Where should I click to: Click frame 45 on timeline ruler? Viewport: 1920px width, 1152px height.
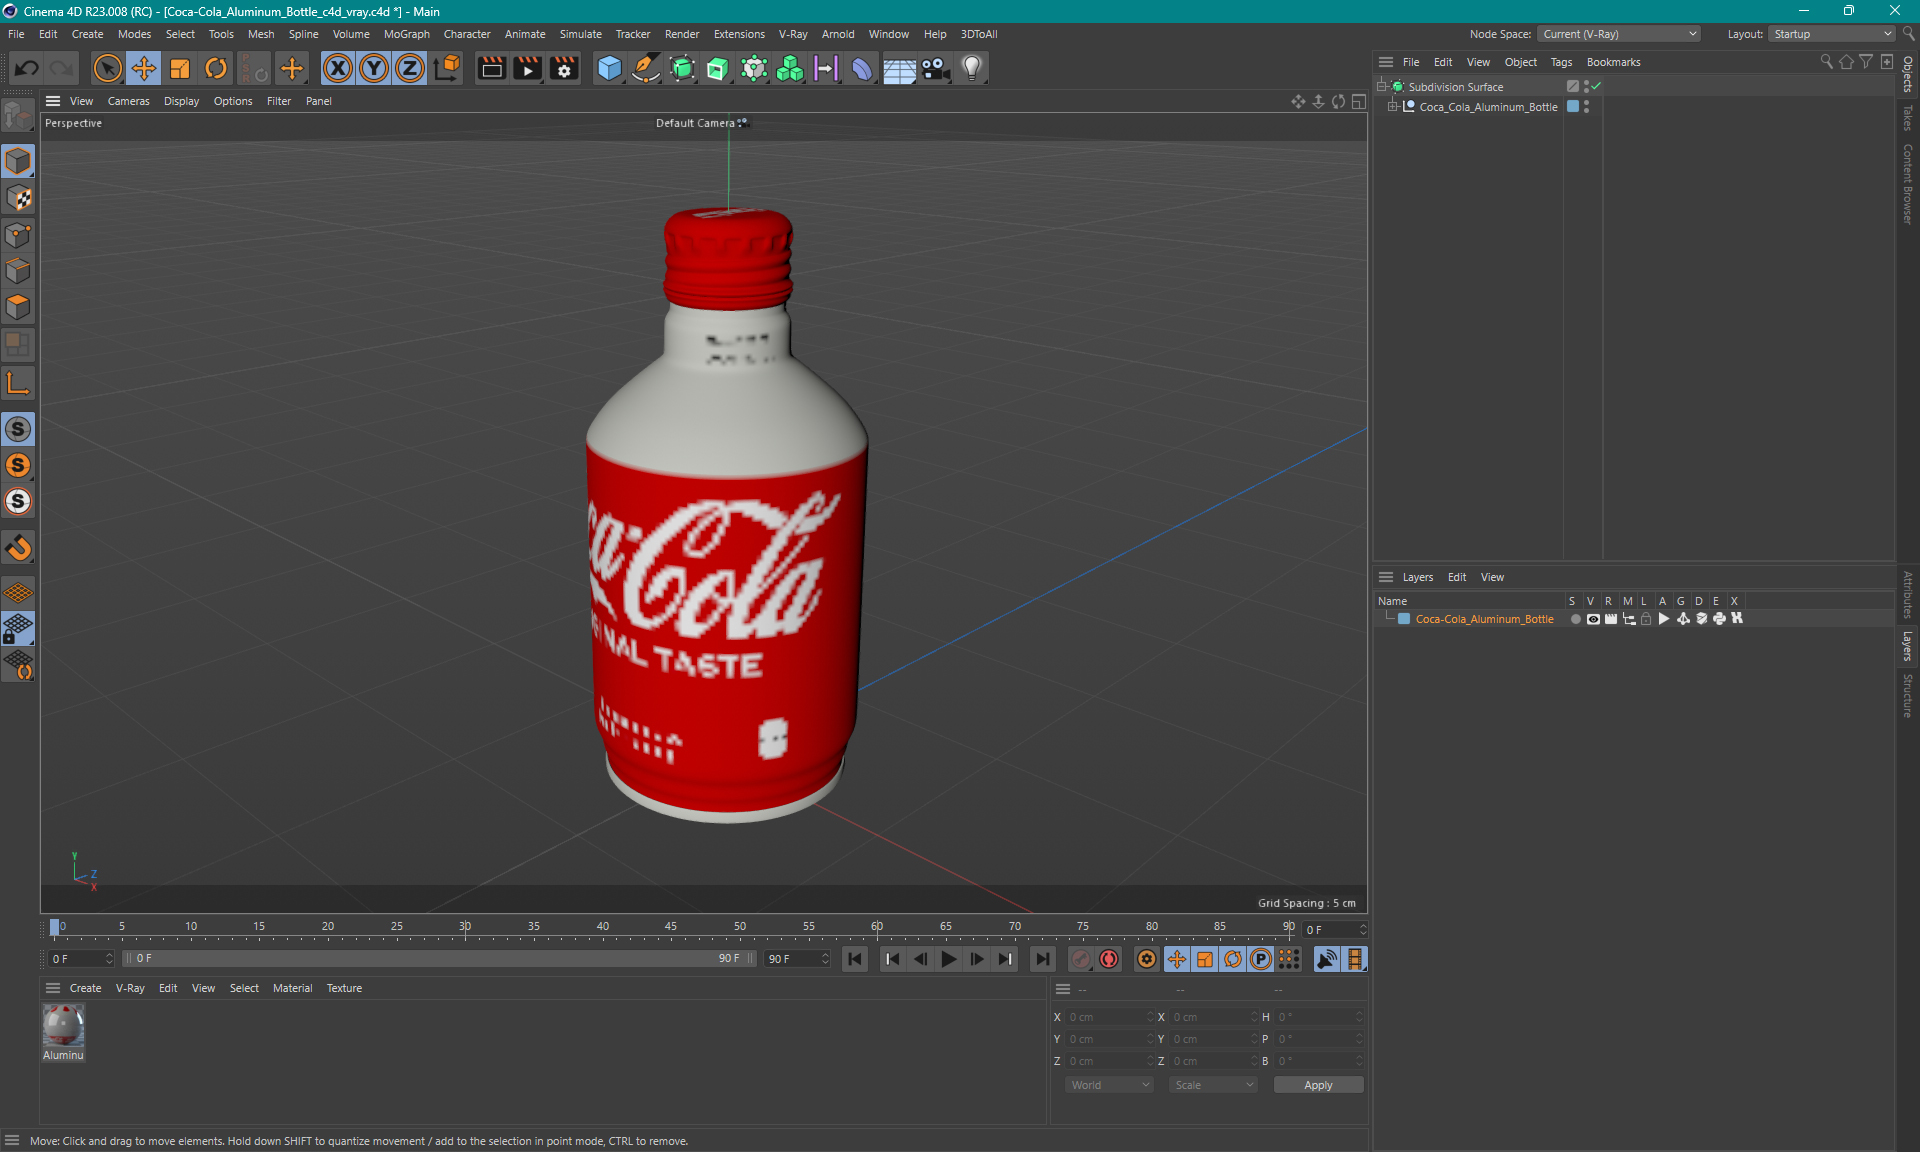[x=671, y=927]
